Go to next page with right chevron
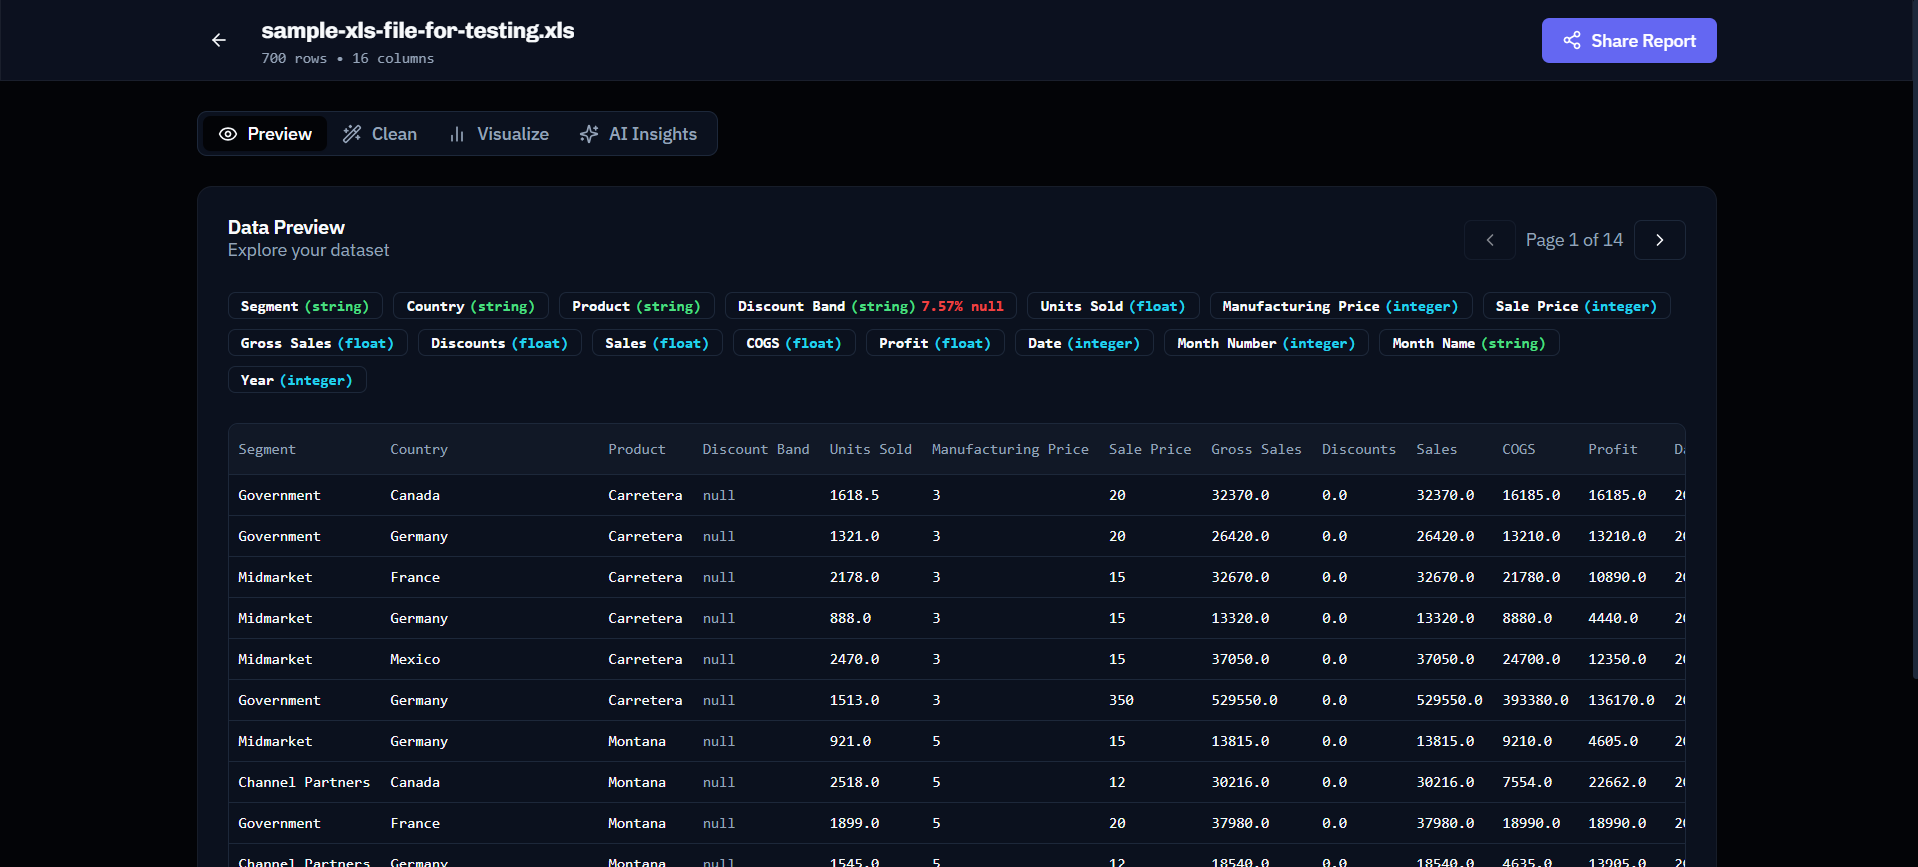Image resolution: width=1918 pixels, height=867 pixels. click(1660, 240)
